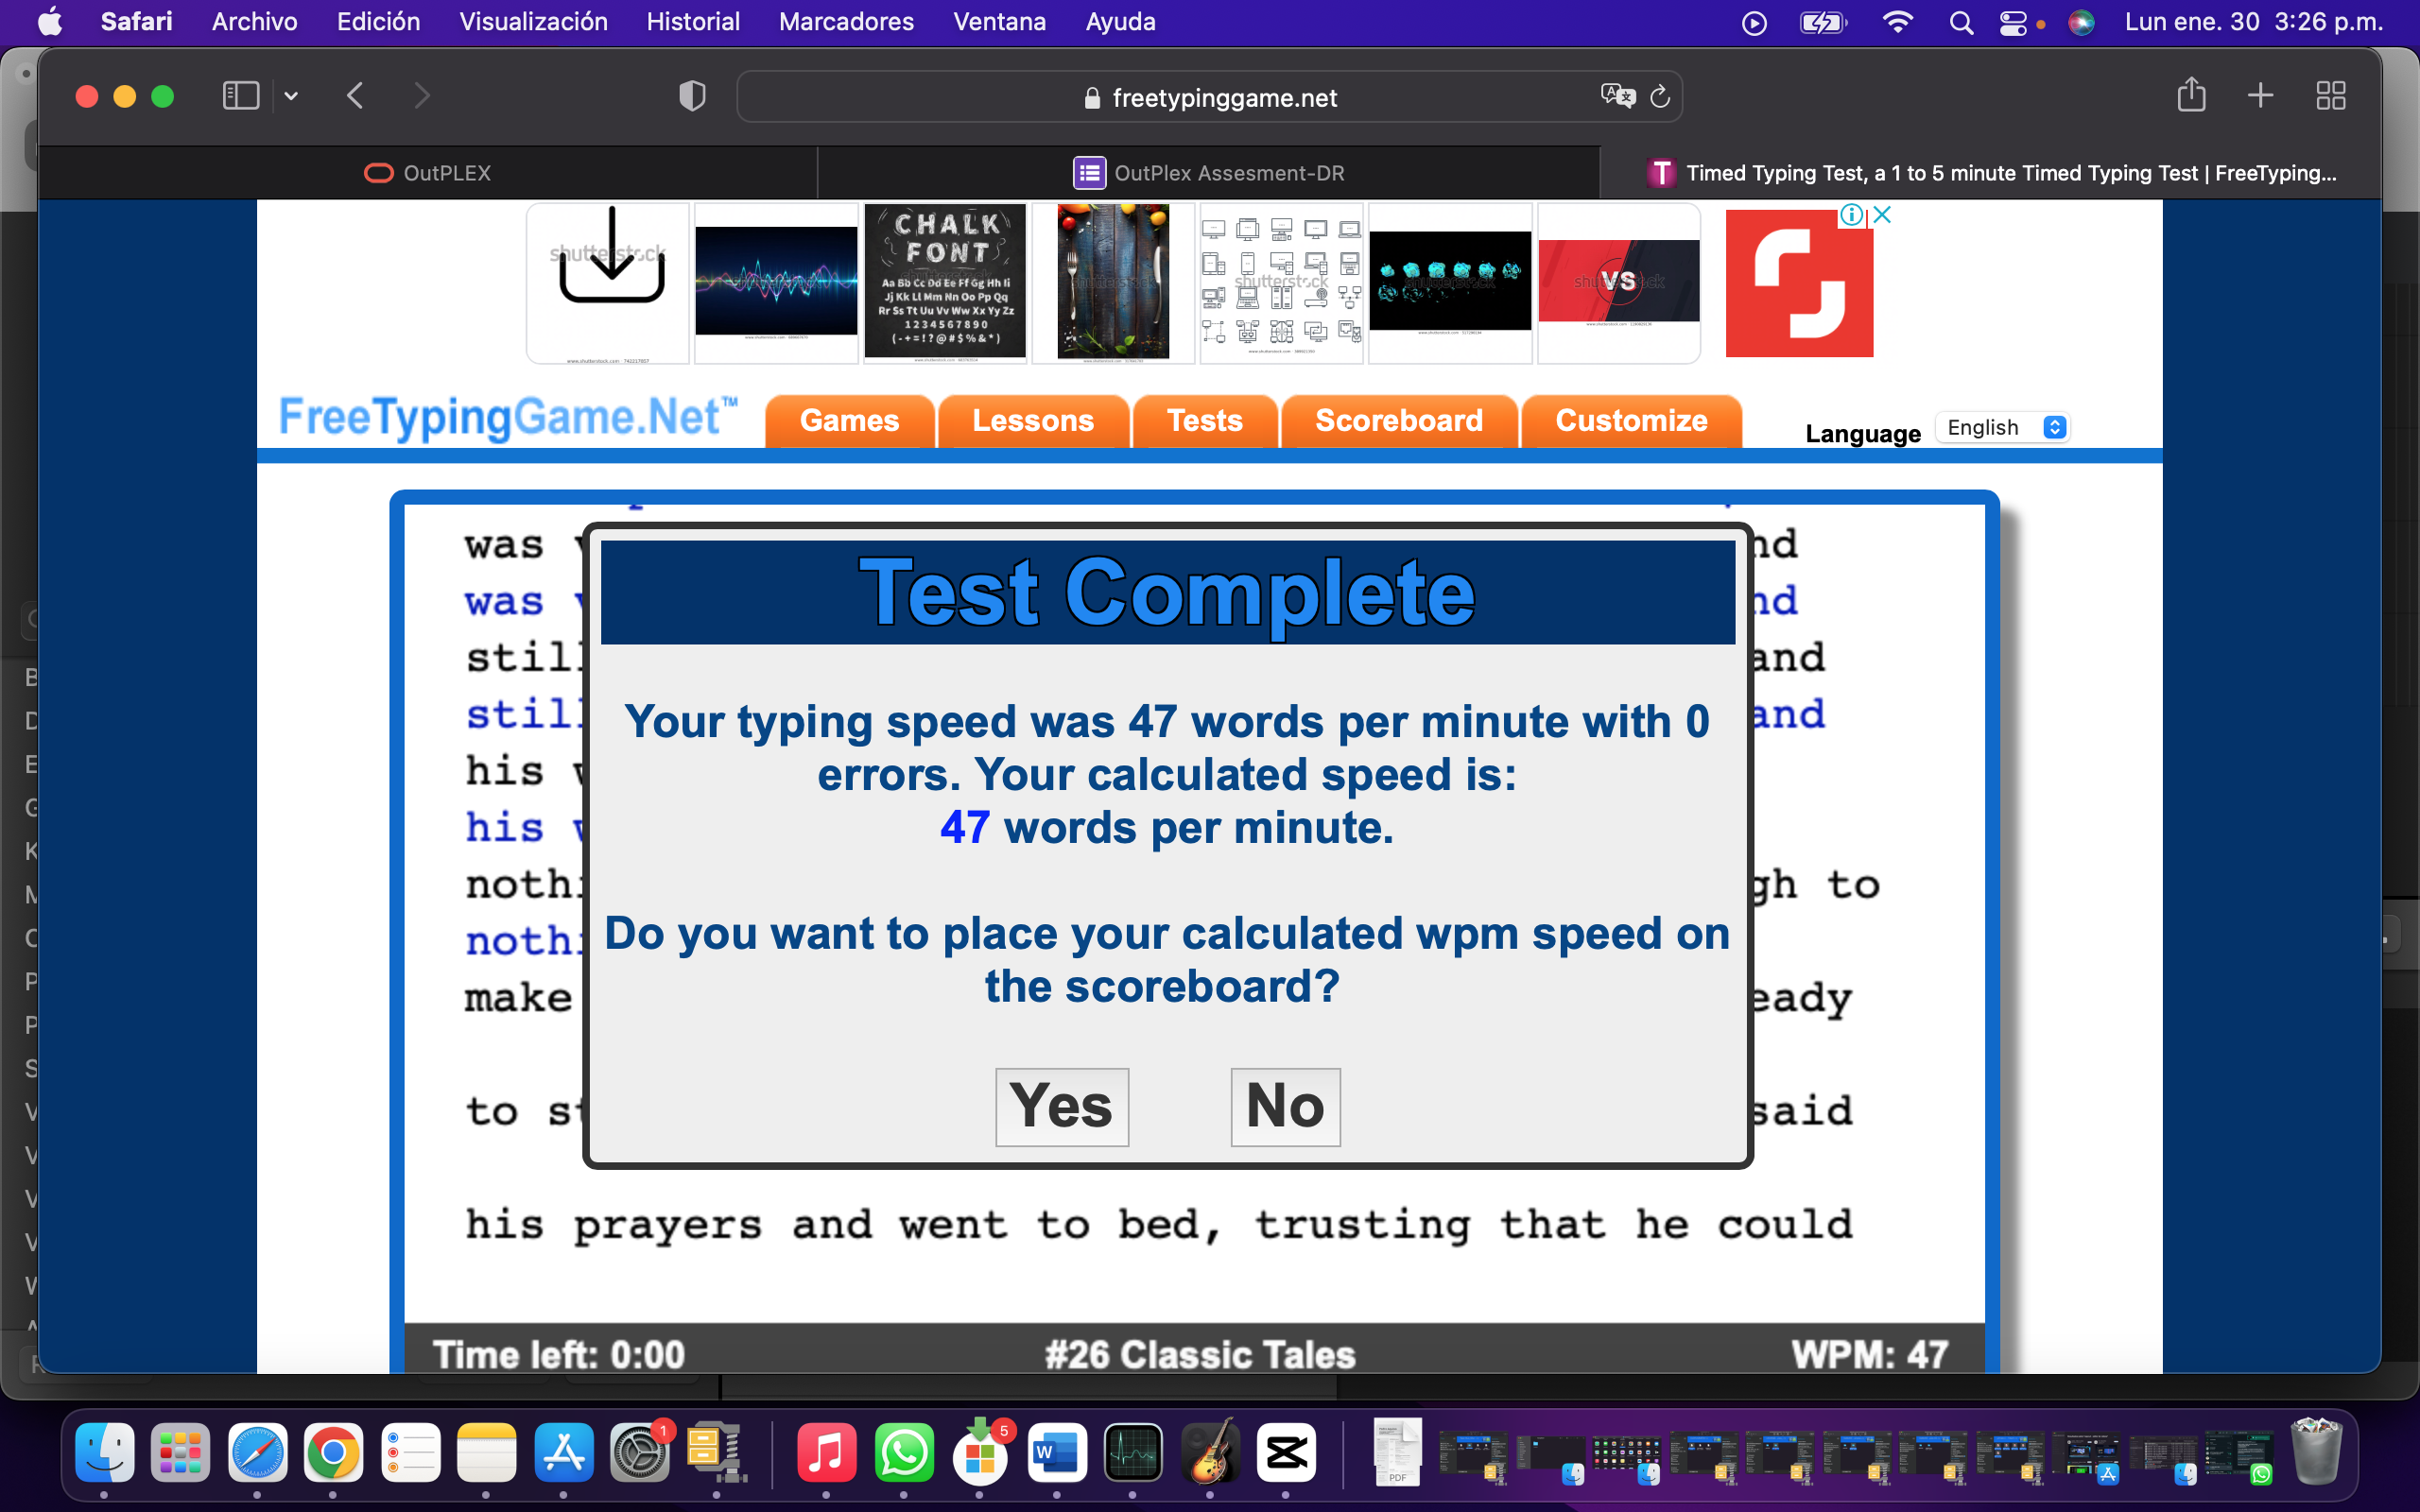
Task: Show the tab overview grid icon
Action: 2331,96
